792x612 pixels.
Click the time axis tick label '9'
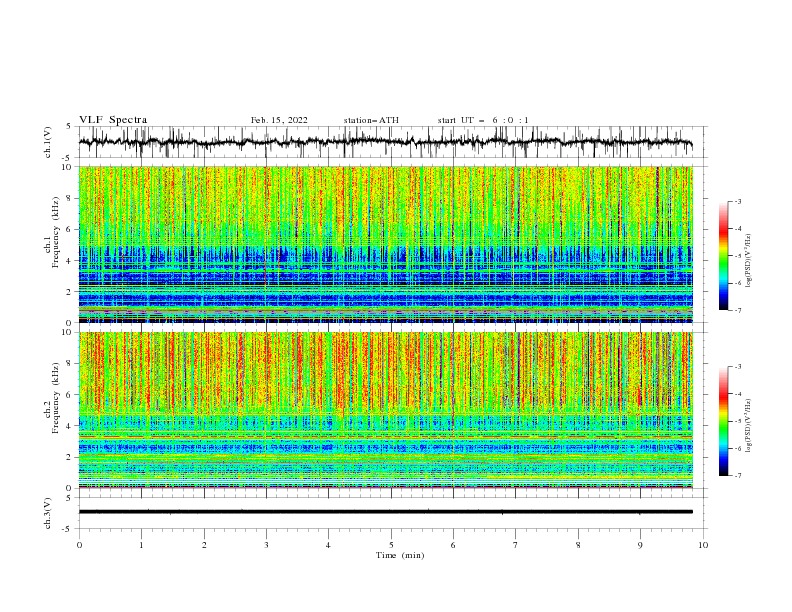(640, 545)
